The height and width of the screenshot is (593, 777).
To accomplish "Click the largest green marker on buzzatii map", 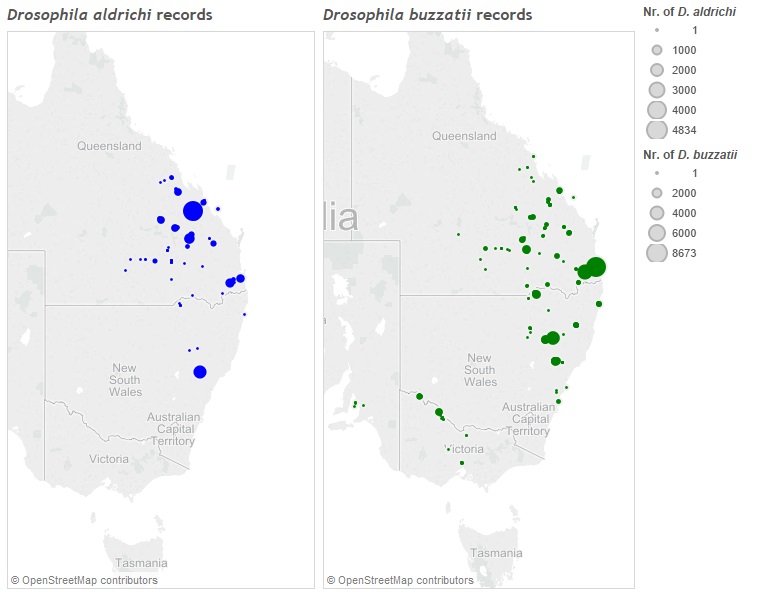I will click(596, 266).
